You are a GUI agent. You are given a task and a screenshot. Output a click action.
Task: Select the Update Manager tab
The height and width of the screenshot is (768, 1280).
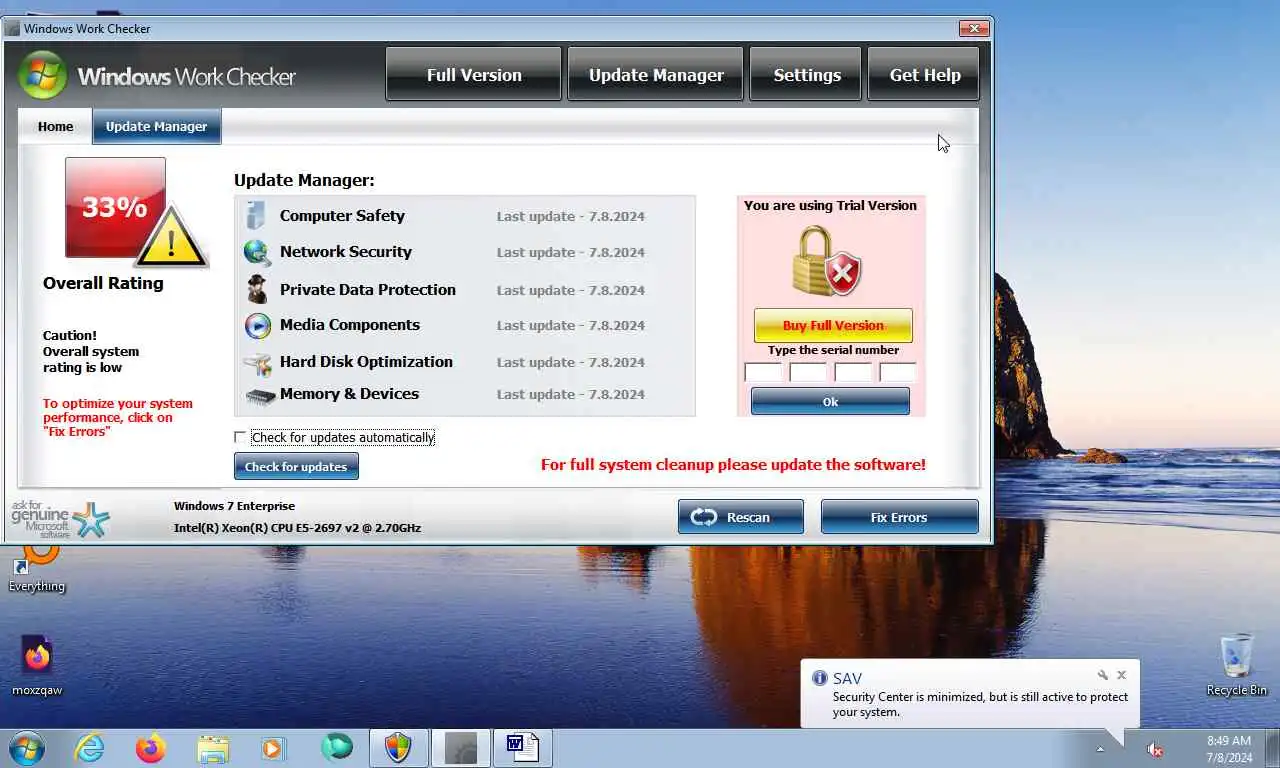pos(156,126)
